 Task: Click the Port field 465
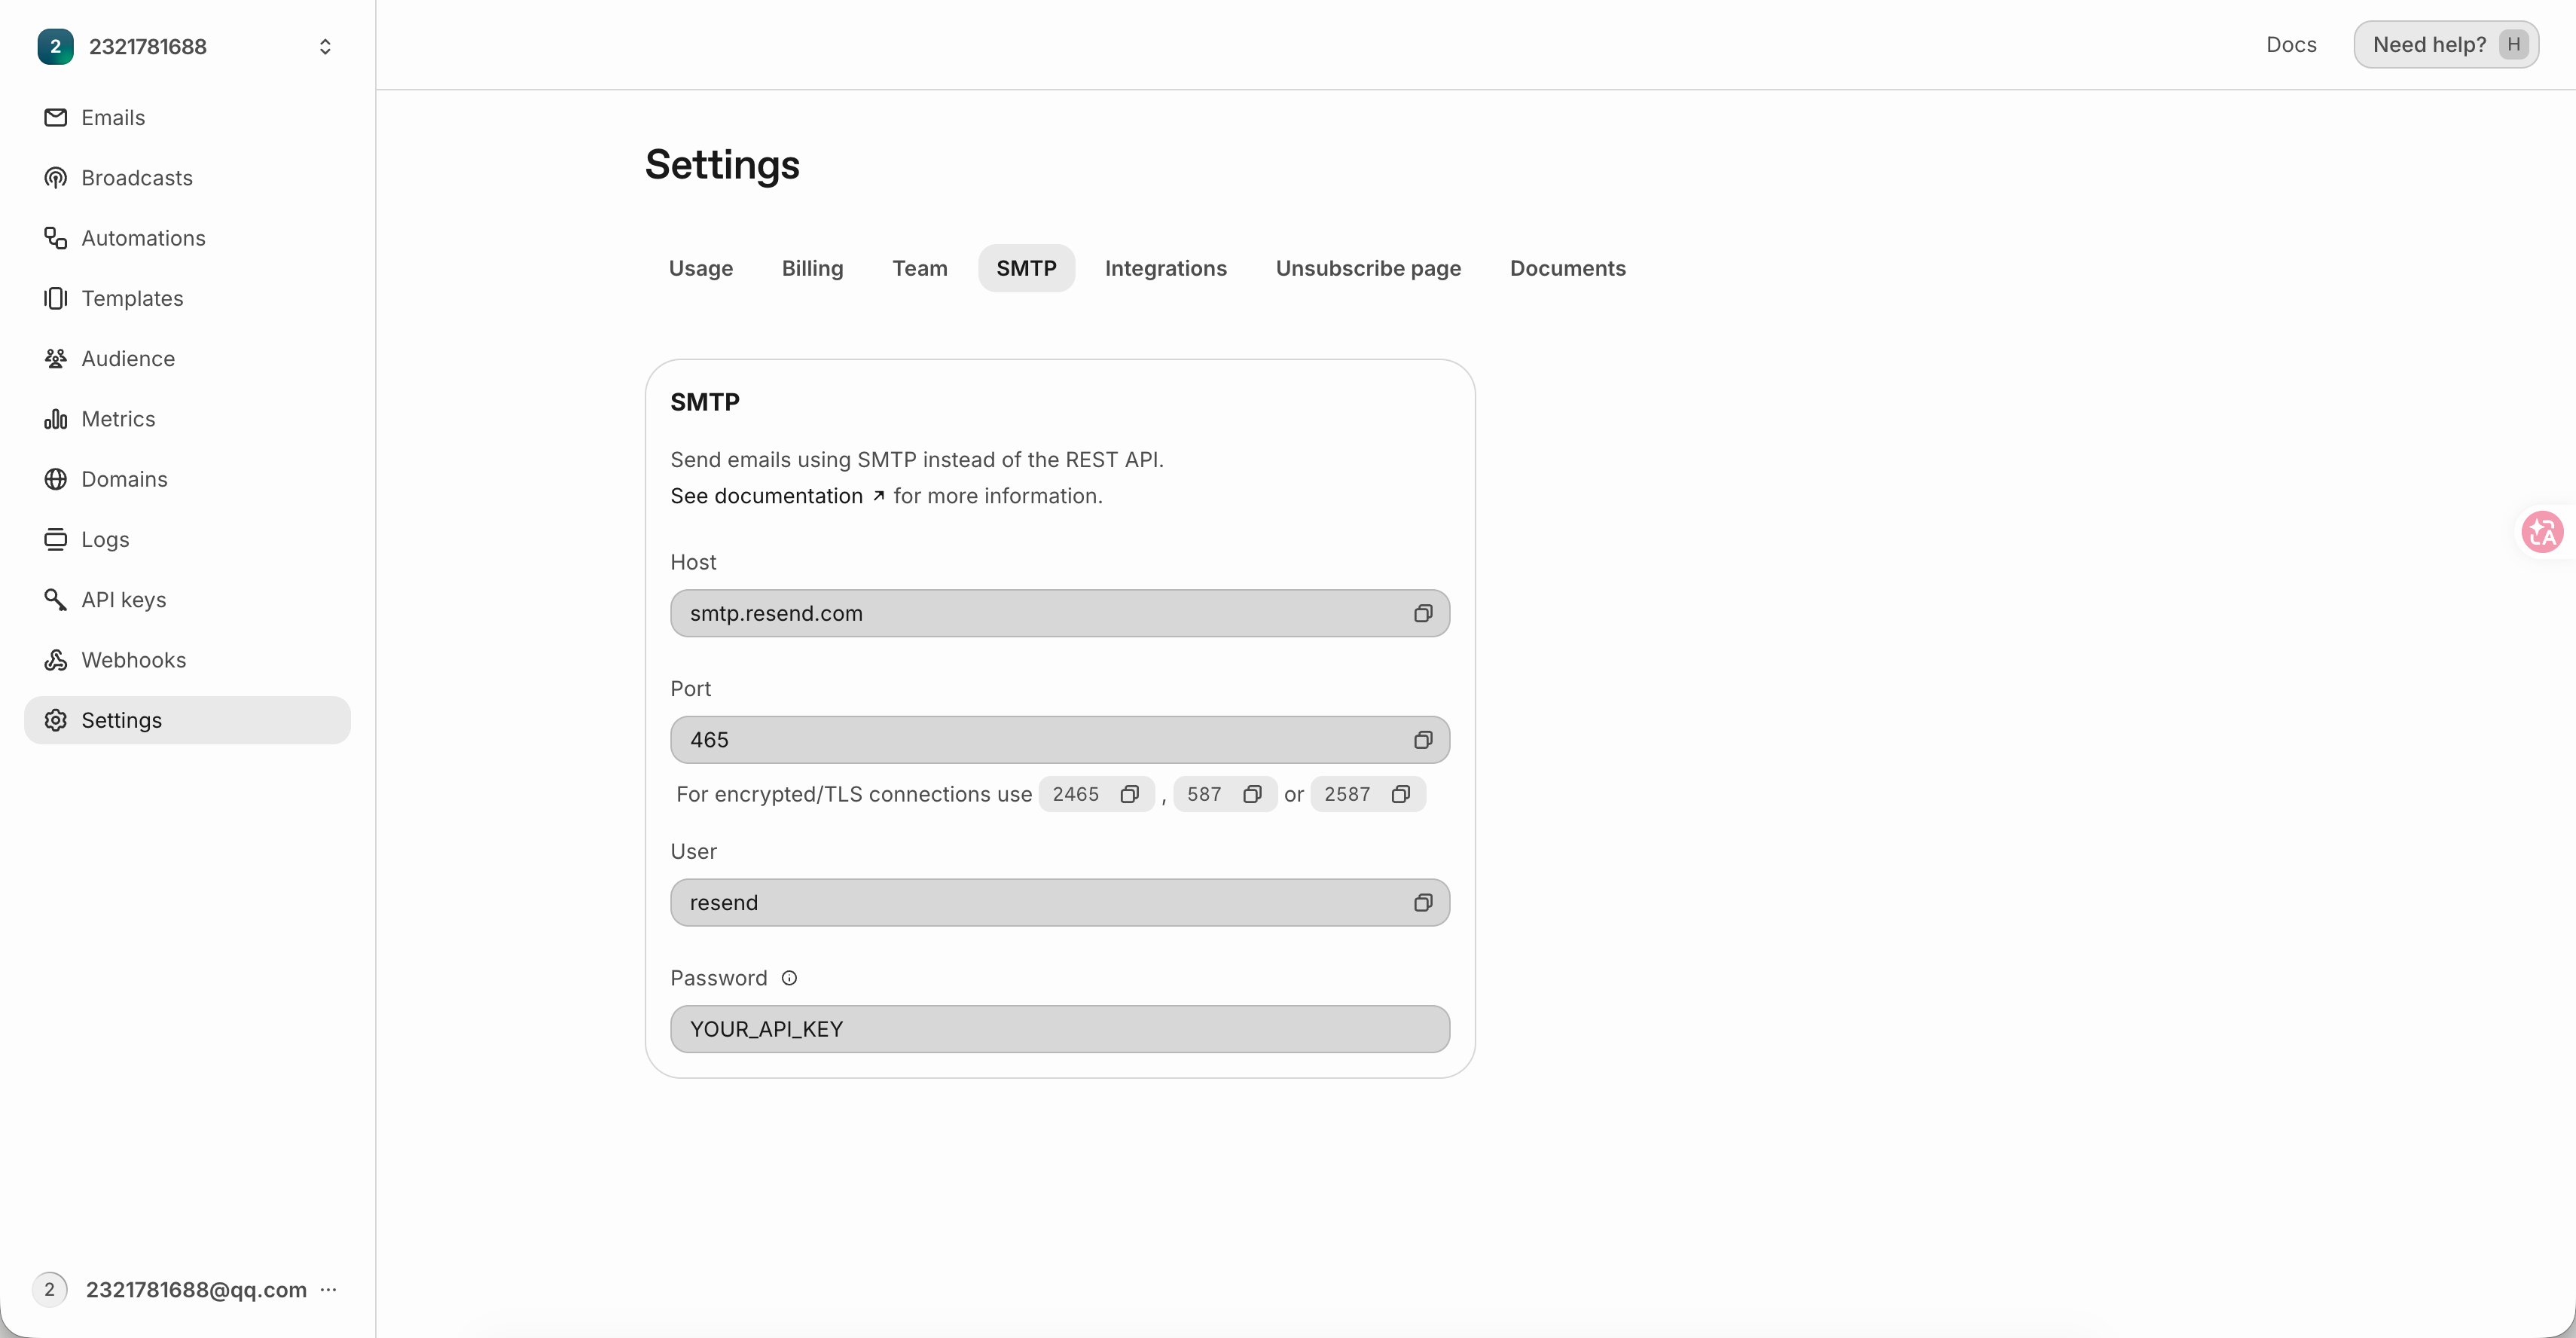1060,740
